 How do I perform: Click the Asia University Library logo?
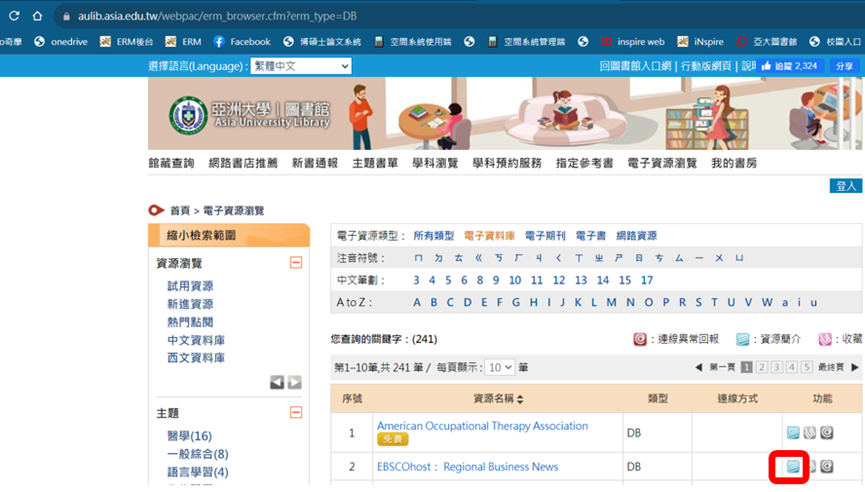click(250, 115)
